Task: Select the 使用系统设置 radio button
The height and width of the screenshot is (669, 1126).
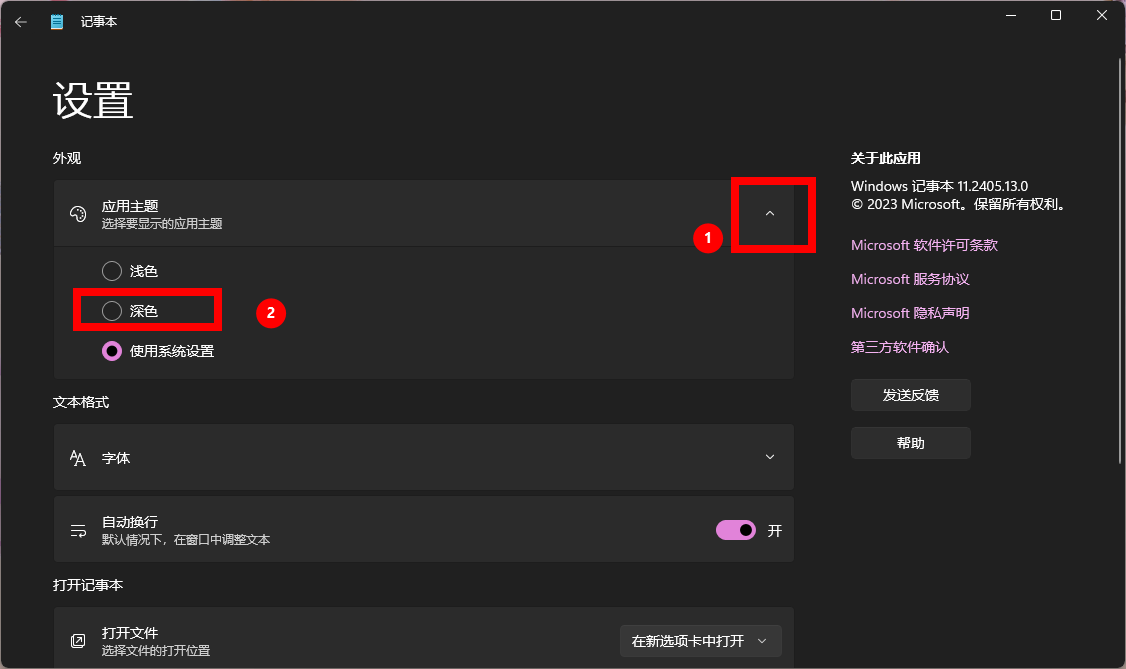Action: [112, 351]
